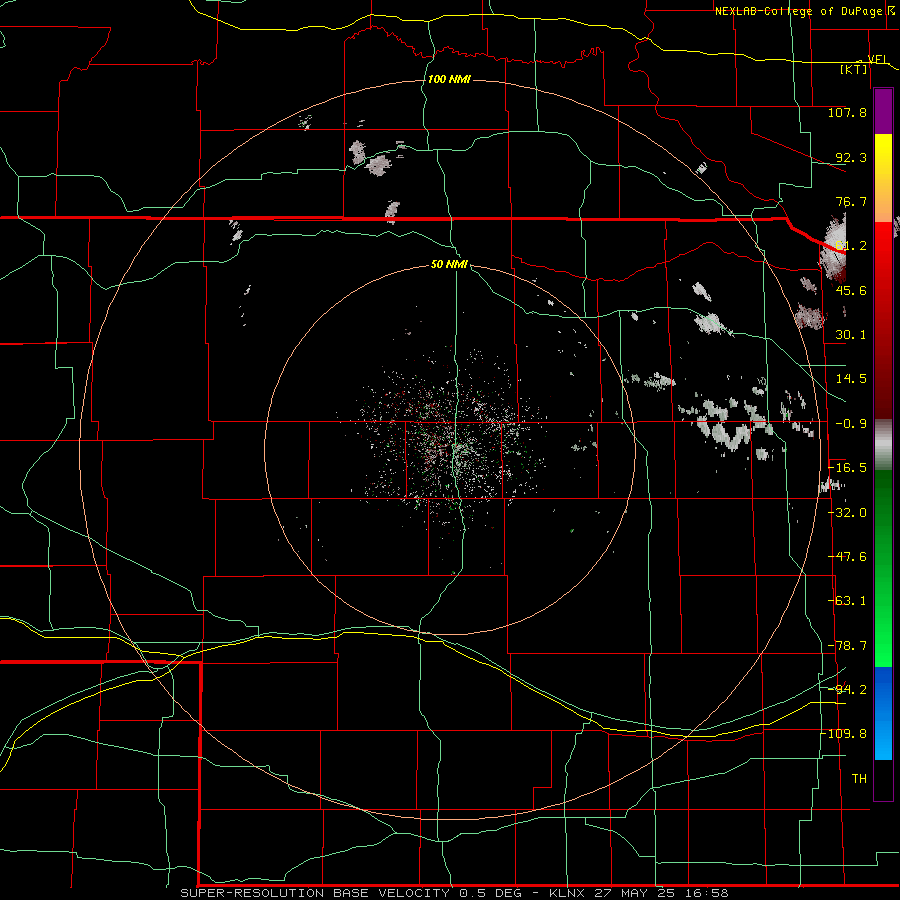Click the TH label on the legend

click(859, 779)
